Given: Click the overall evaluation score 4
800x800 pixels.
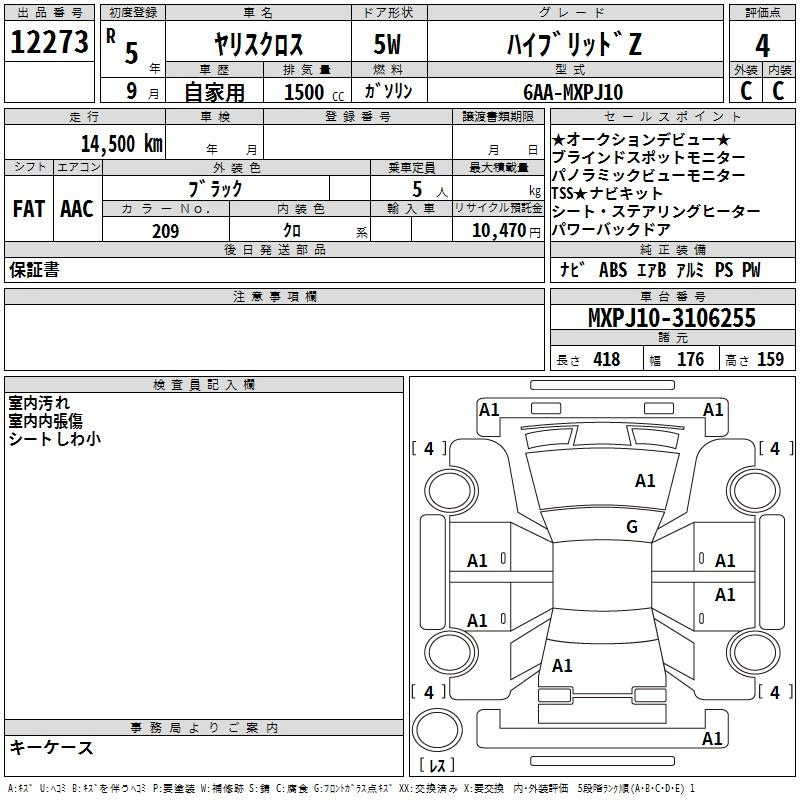Looking at the screenshot, I should (763, 44).
